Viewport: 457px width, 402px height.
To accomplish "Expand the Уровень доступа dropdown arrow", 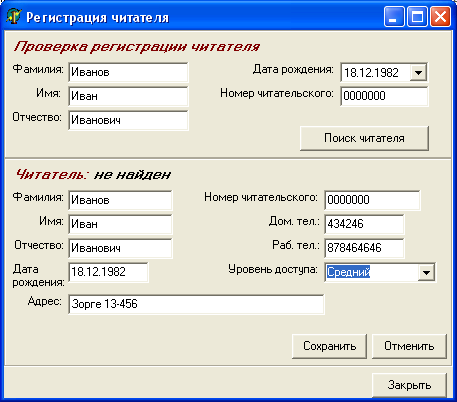I will pyautogui.click(x=426, y=272).
